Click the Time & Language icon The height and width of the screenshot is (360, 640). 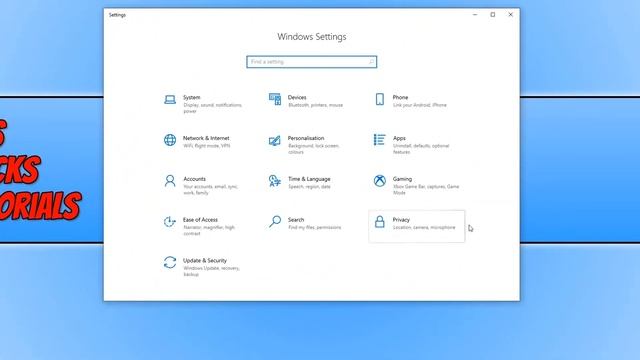[275, 181]
